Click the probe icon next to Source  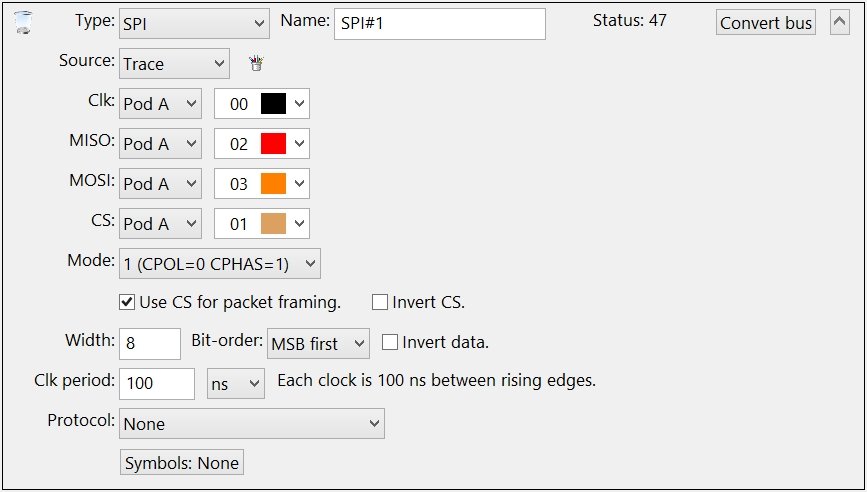click(x=256, y=64)
